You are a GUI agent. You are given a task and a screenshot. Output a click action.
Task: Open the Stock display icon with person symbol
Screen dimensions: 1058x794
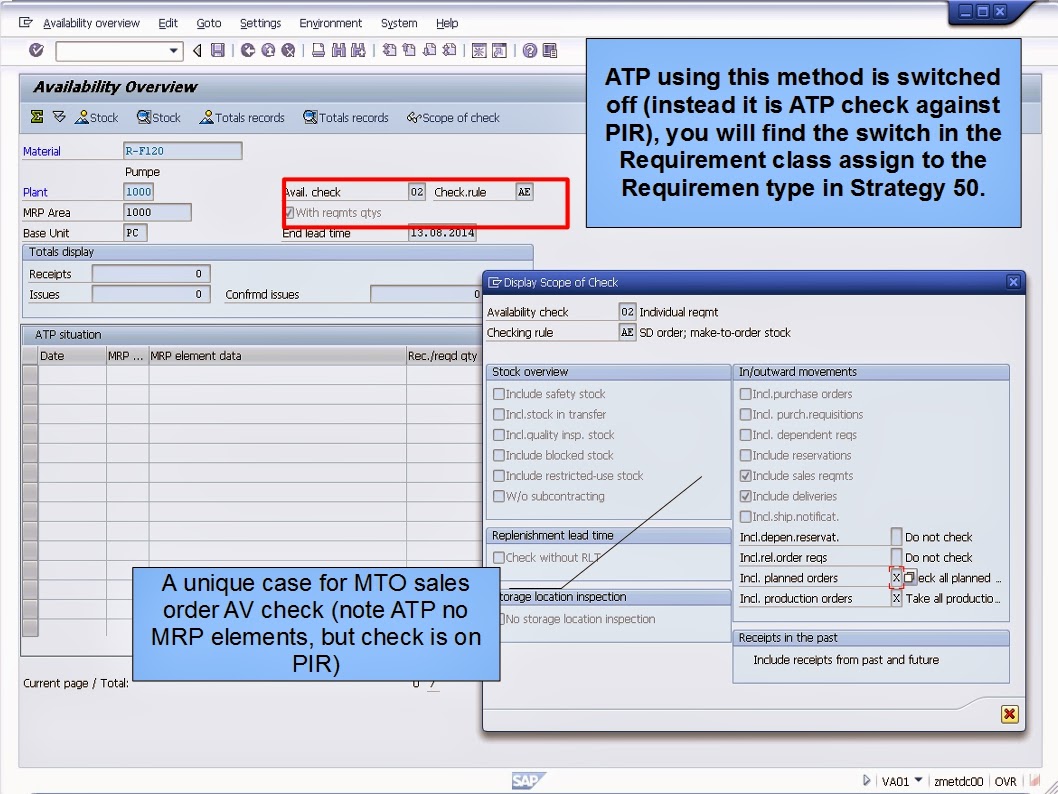tap(96, 117)
